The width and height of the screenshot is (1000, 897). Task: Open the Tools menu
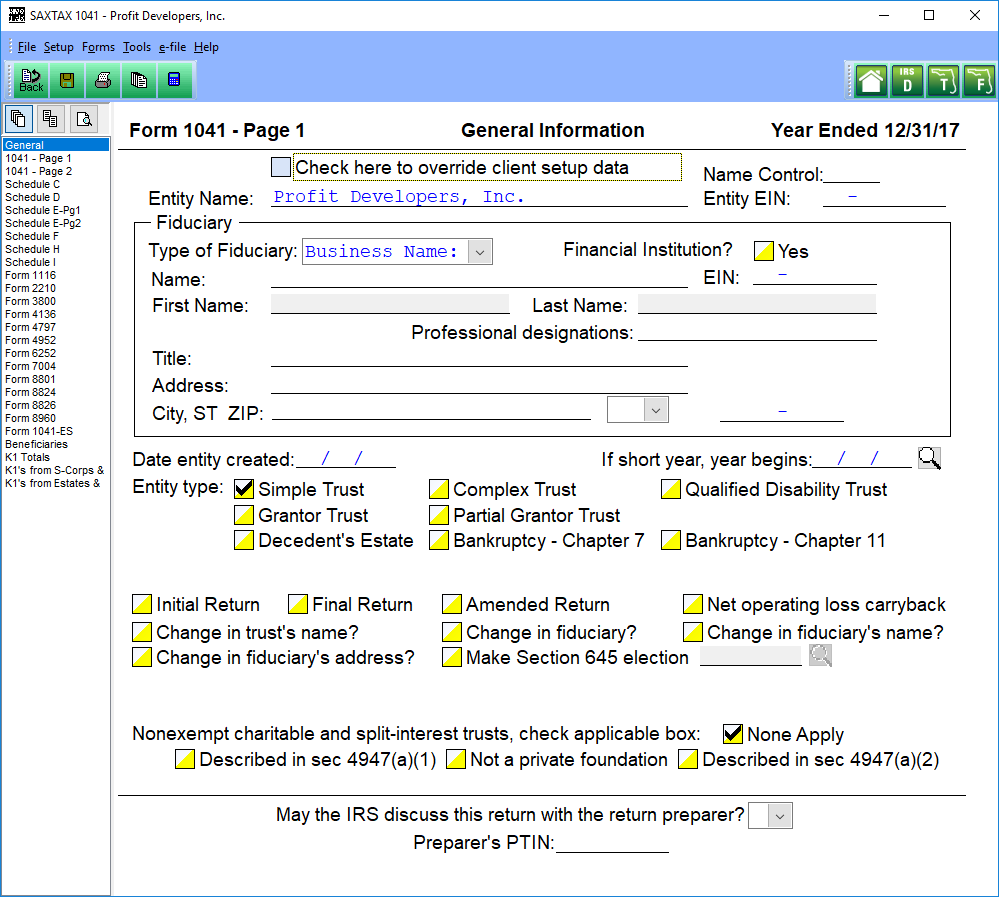coord(137,47)
